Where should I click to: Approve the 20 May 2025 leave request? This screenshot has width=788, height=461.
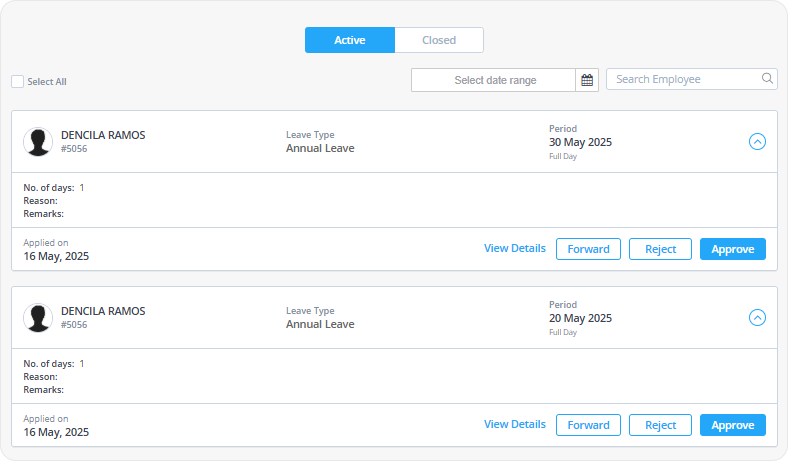pyautogui.click(x=733, y=425)
